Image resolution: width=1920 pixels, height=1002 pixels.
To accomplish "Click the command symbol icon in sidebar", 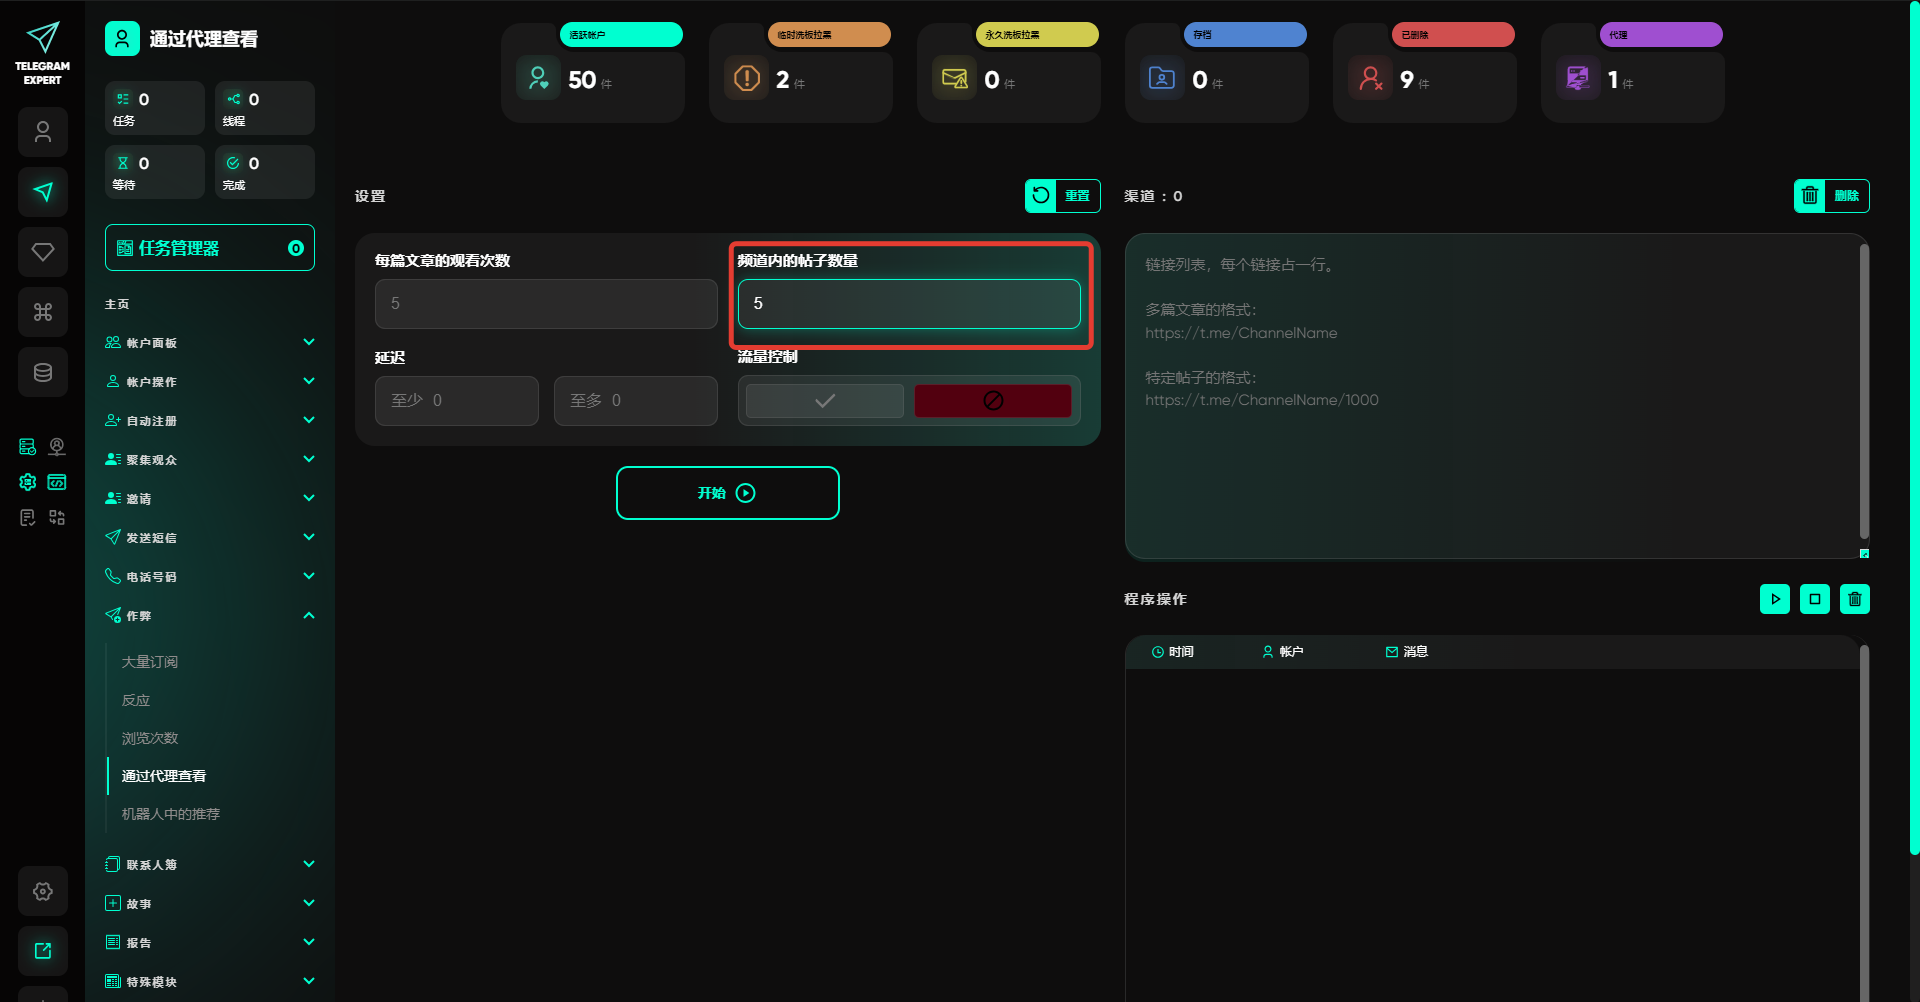I will 43,312.
